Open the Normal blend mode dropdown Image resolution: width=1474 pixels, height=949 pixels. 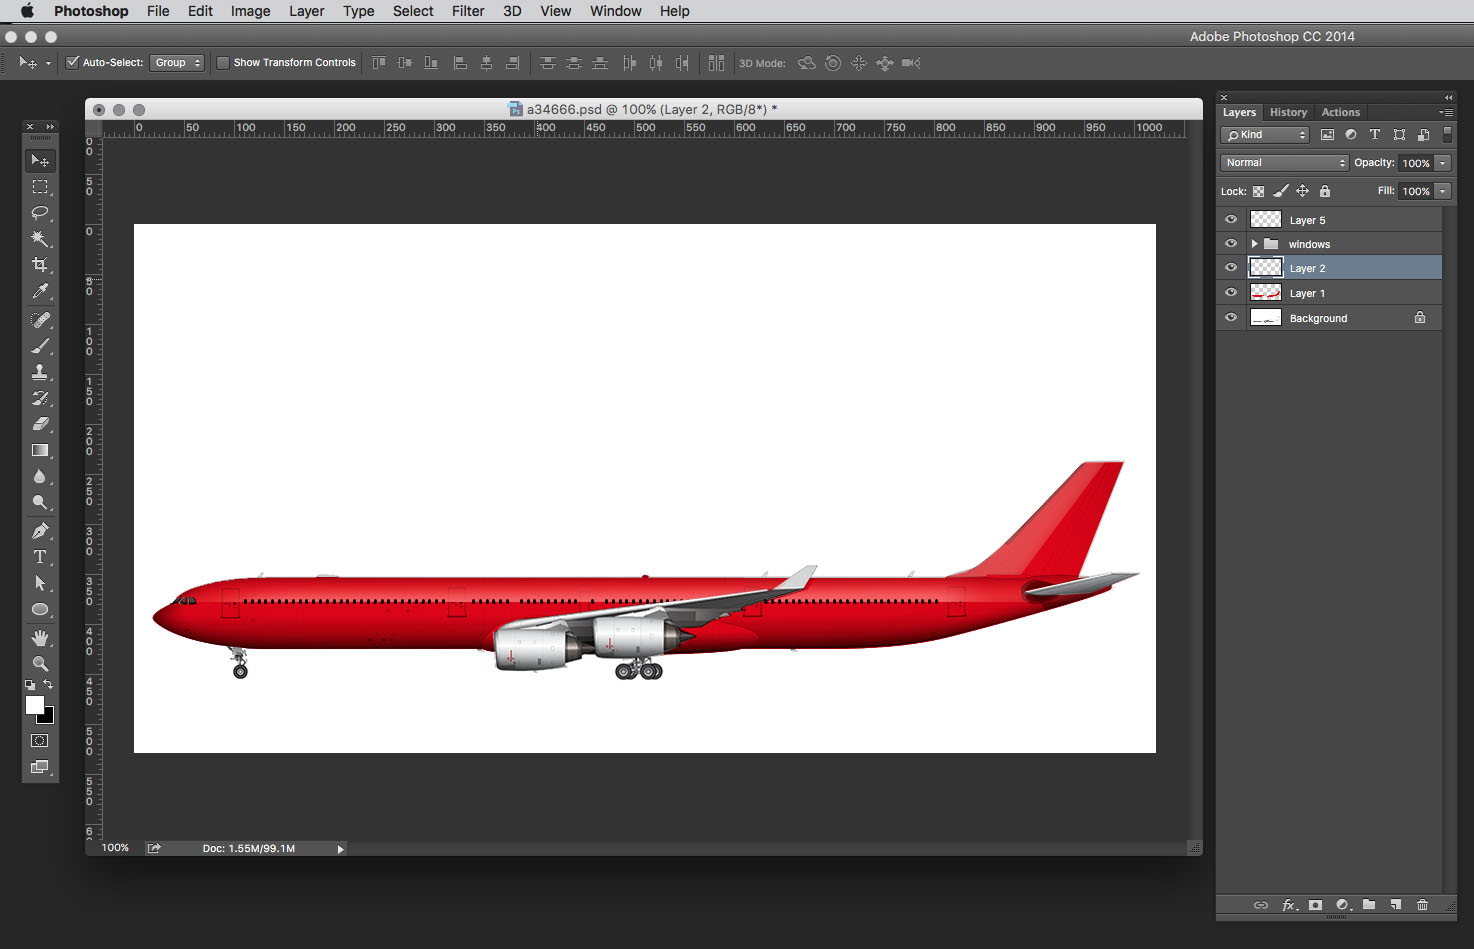tap(1285, 163)
